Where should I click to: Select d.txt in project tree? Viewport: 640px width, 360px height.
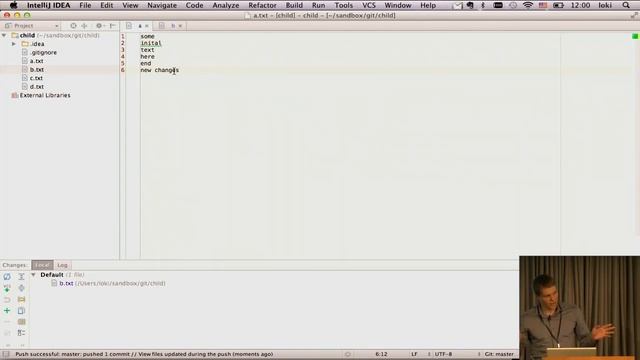pyautogui.click(x=37, y=87)
